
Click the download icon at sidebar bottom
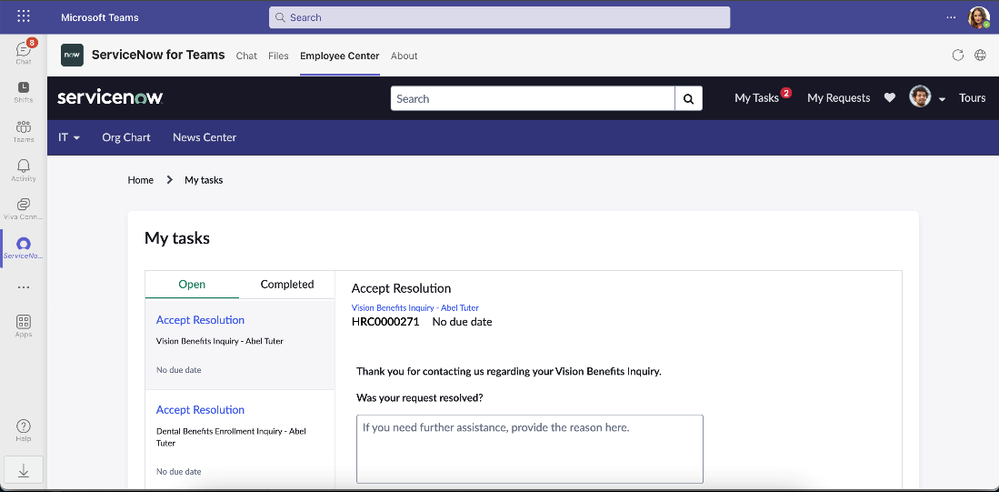pos(24,470)
